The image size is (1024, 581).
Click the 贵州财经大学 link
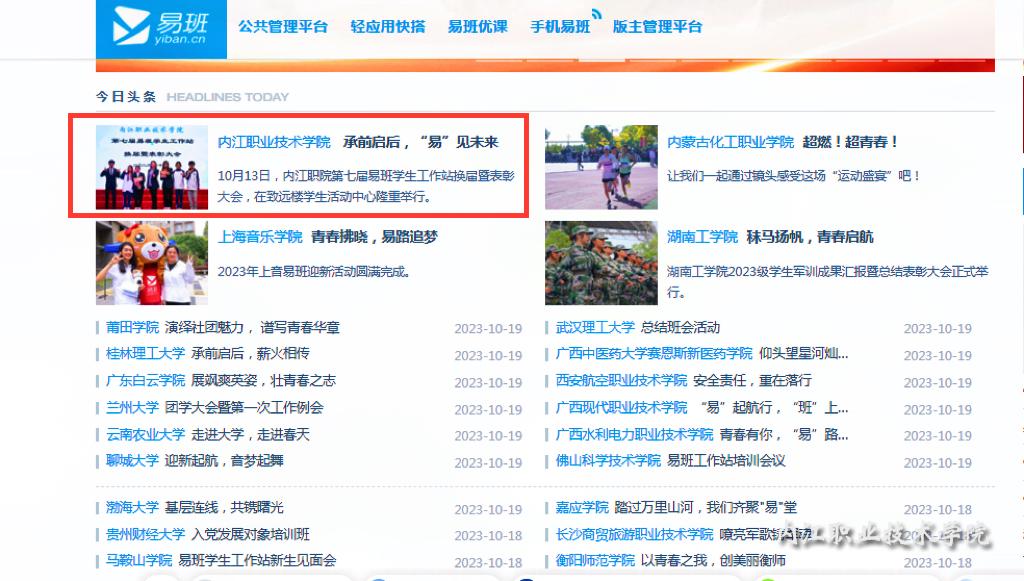tap(146, 535)
